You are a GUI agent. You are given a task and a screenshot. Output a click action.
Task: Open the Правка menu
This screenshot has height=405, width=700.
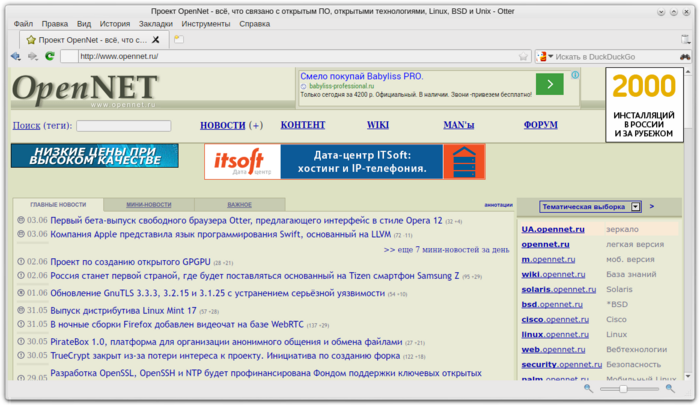54,24
